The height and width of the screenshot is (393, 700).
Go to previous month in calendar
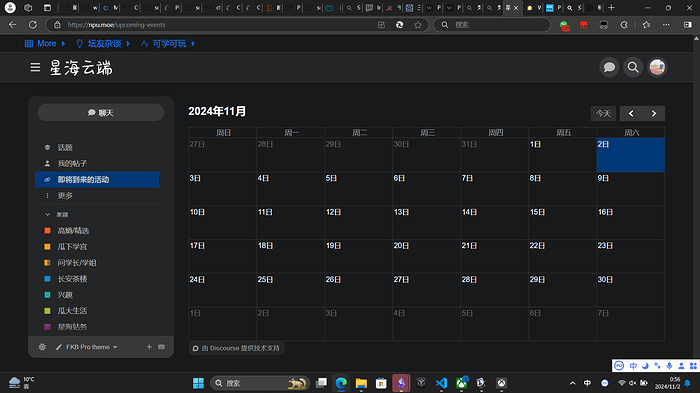click(x=631, y=113)
